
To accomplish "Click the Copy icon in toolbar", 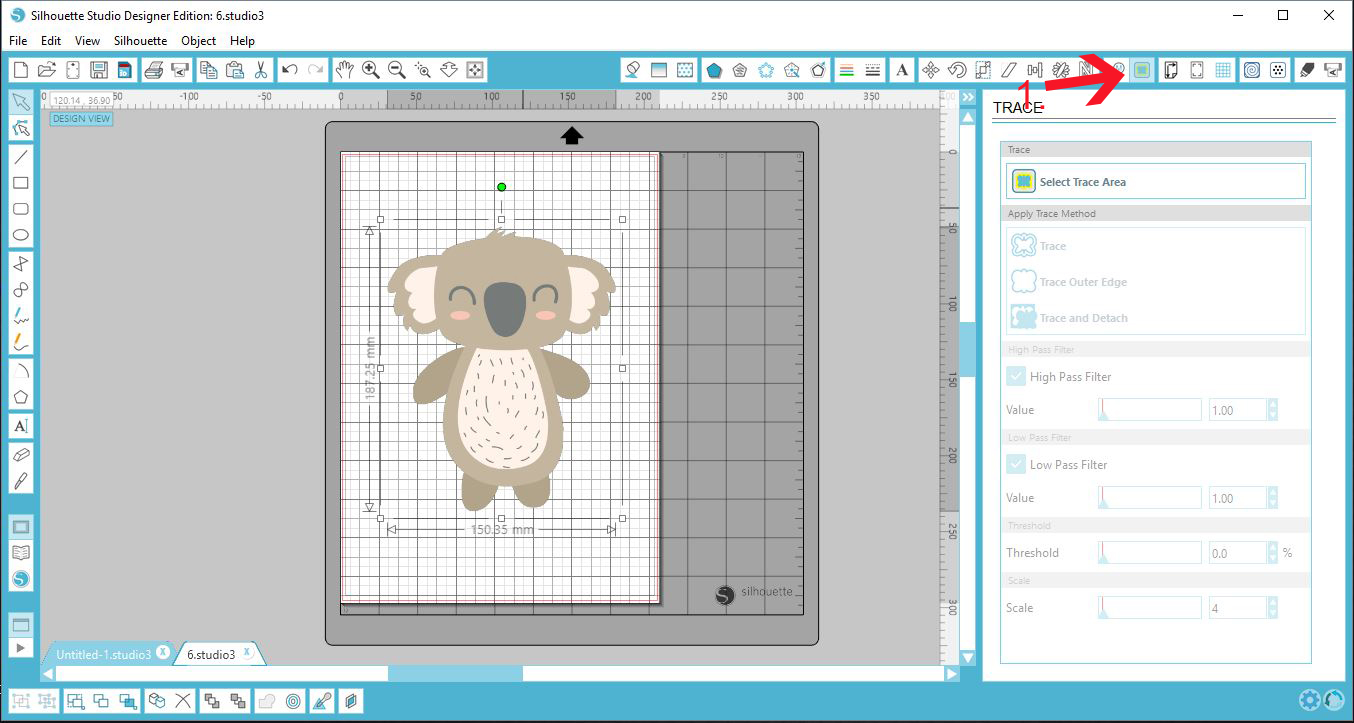I will pyautogui.click(x=208, y=69).
